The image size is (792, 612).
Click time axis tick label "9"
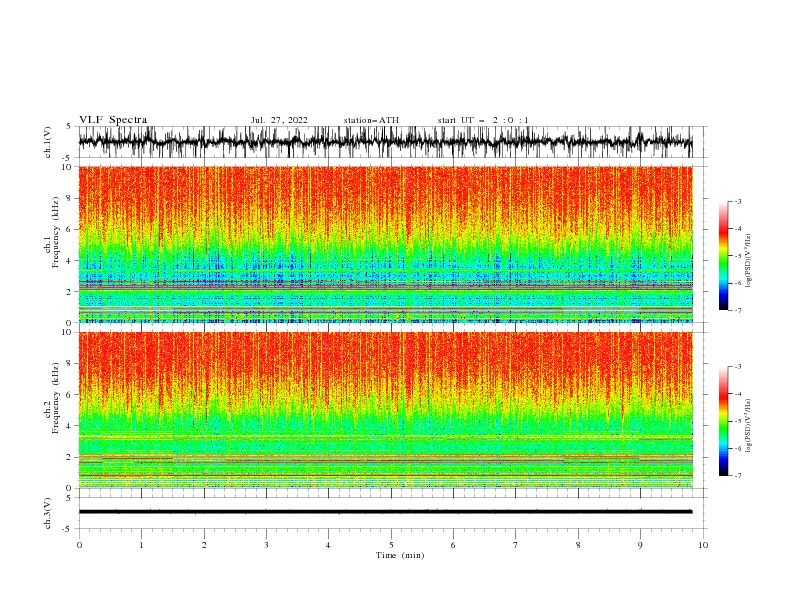[640, 545]
